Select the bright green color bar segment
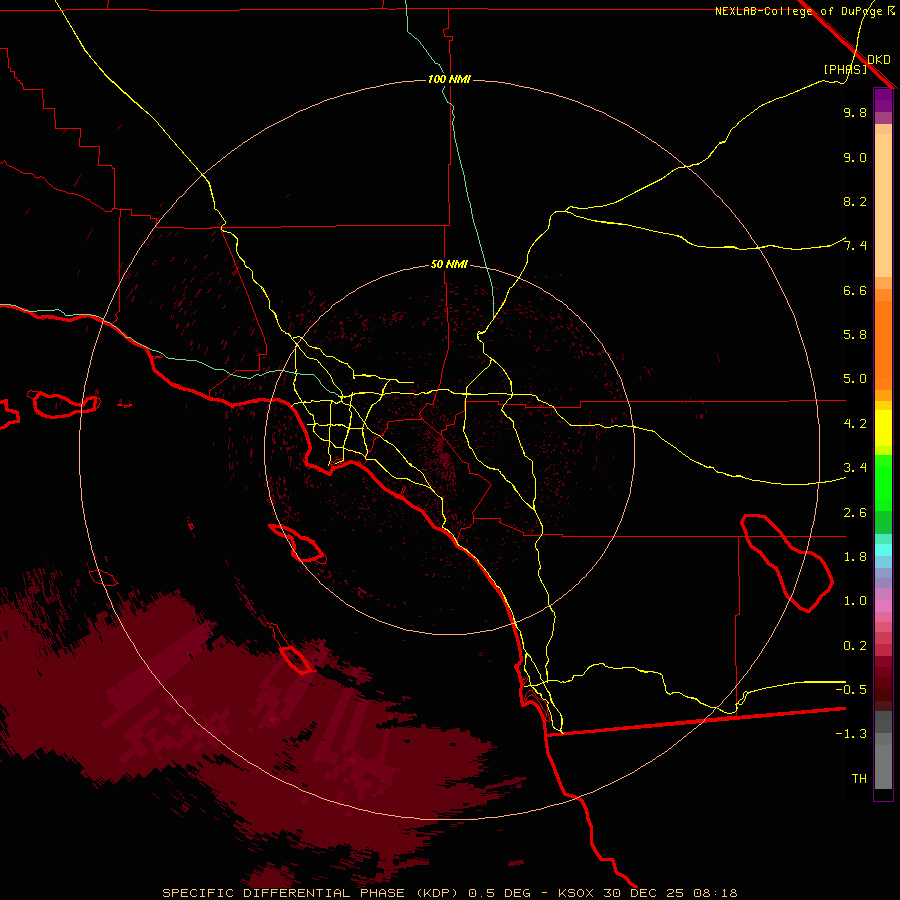 point(883,483)
